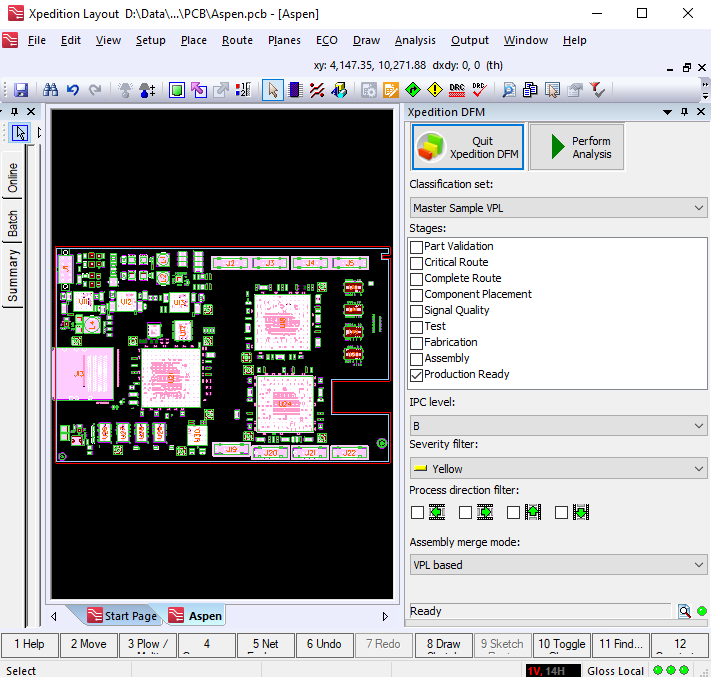711x677 pixels.
Task: Open the Analysis menu
Action: click(x=415, y=40)
